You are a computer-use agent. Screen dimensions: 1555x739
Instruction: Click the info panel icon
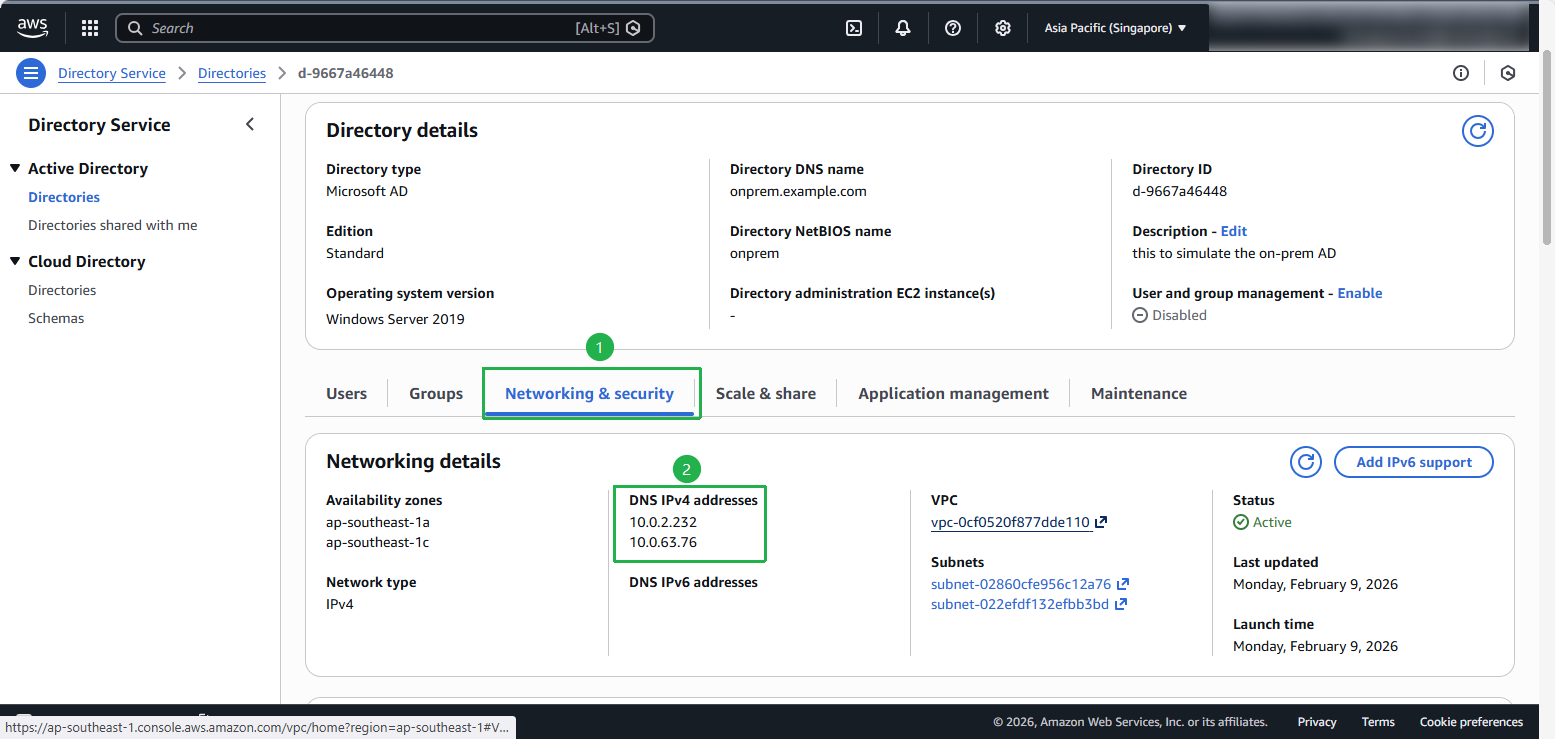pos(1461,73)
